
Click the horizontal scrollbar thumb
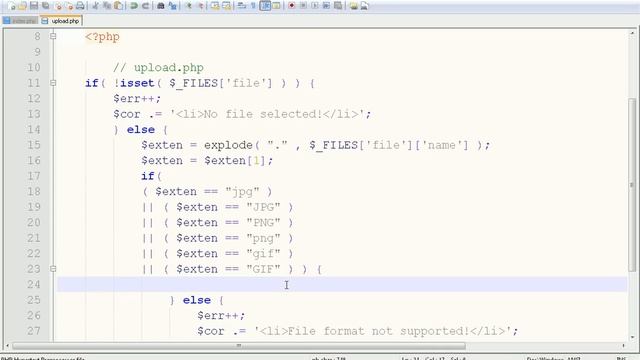click(239, 346)
